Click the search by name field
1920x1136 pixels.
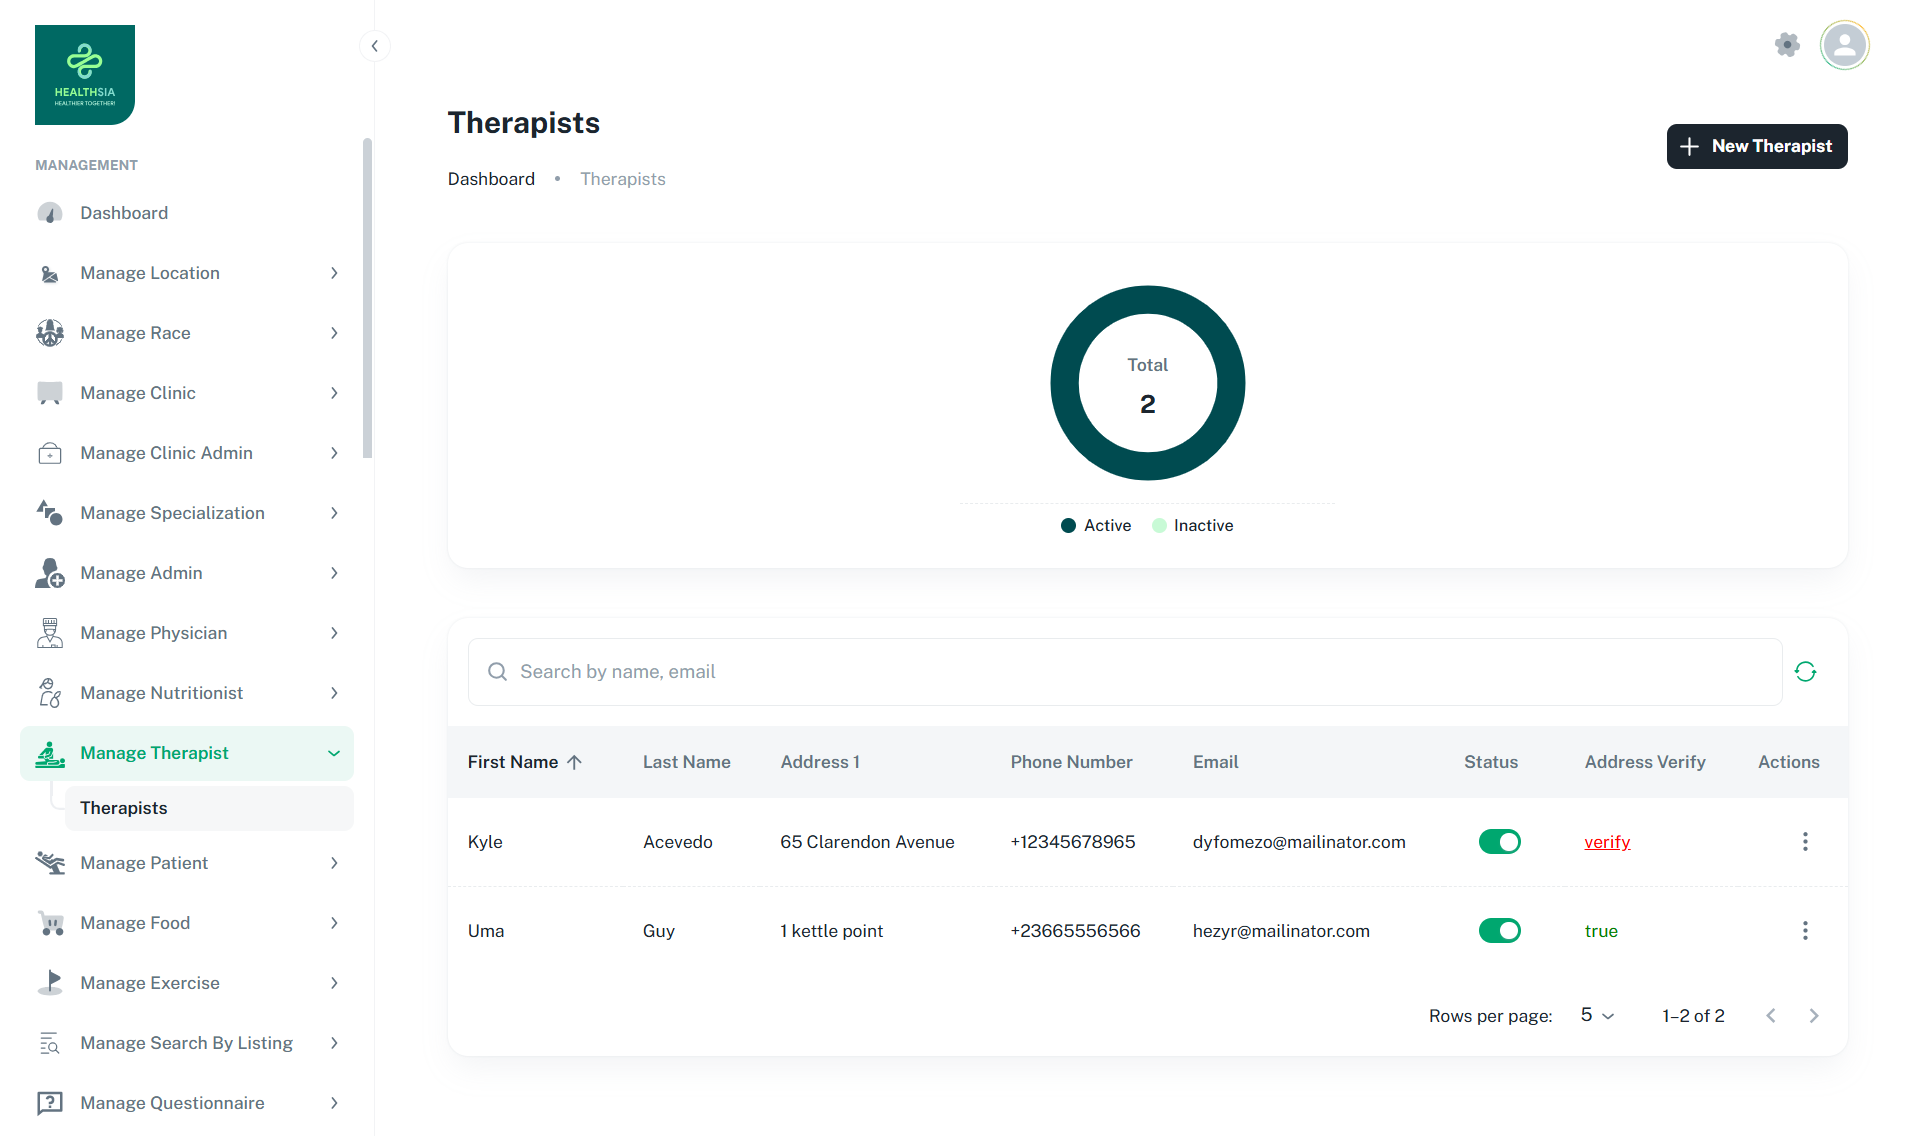[x=1125, y=672]
